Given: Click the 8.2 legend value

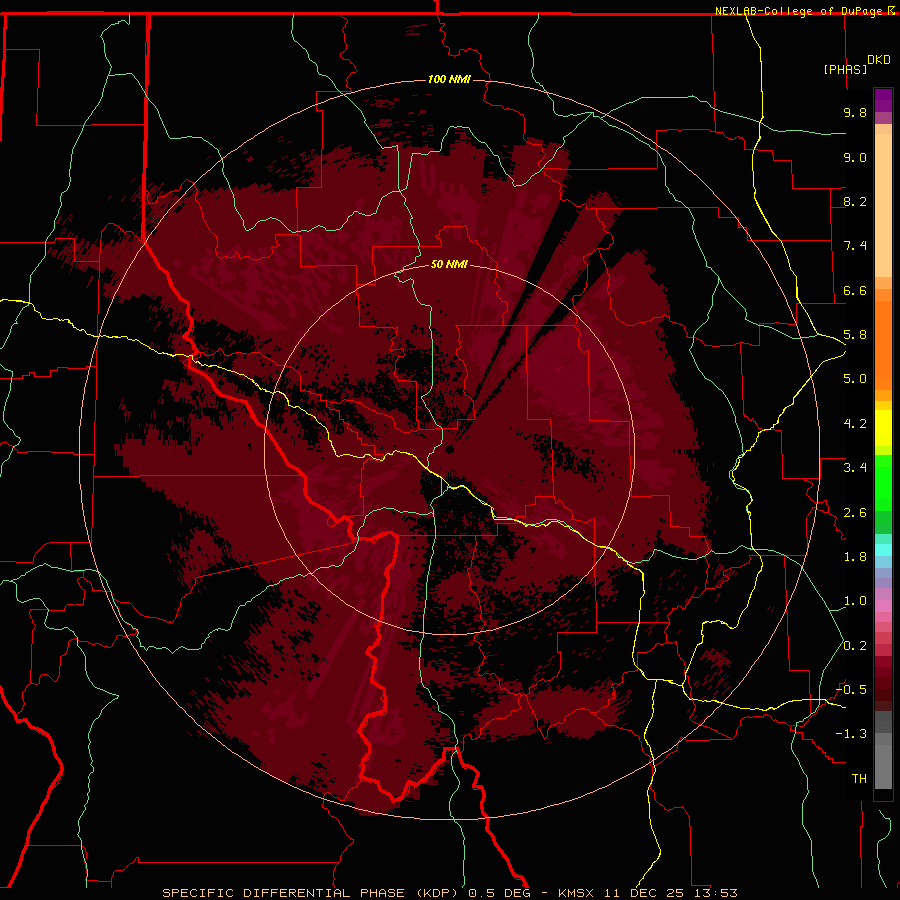Looking at the screenshot, I should click(x=855, y=201).
